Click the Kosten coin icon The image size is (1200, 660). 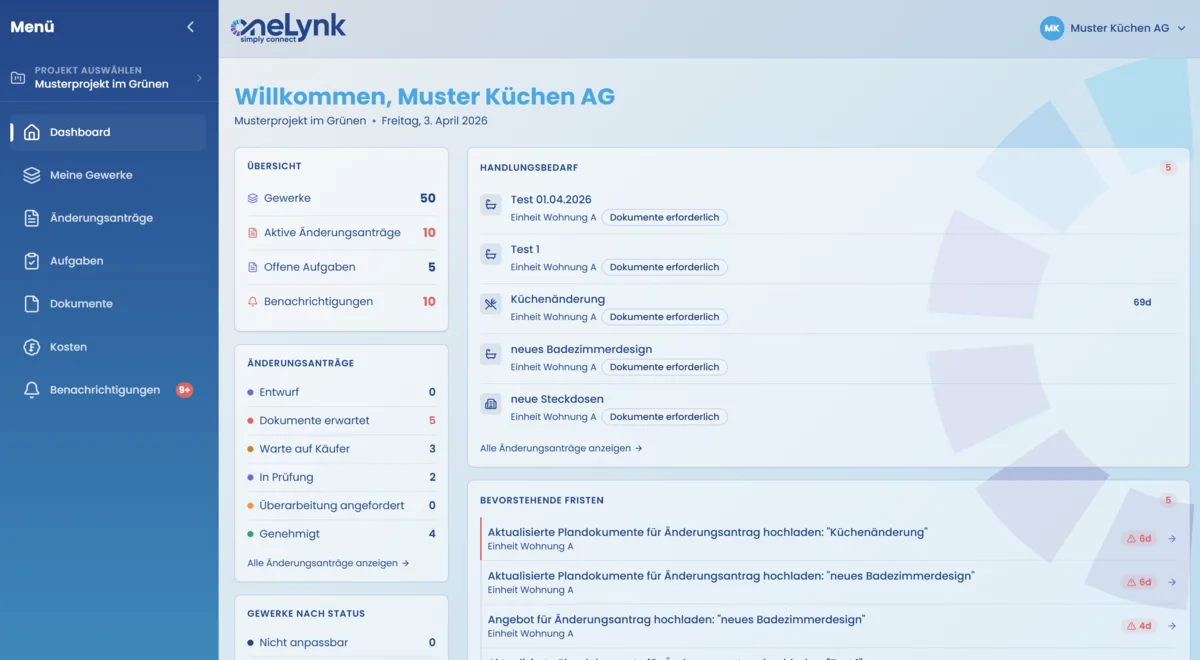pos(32,347)
